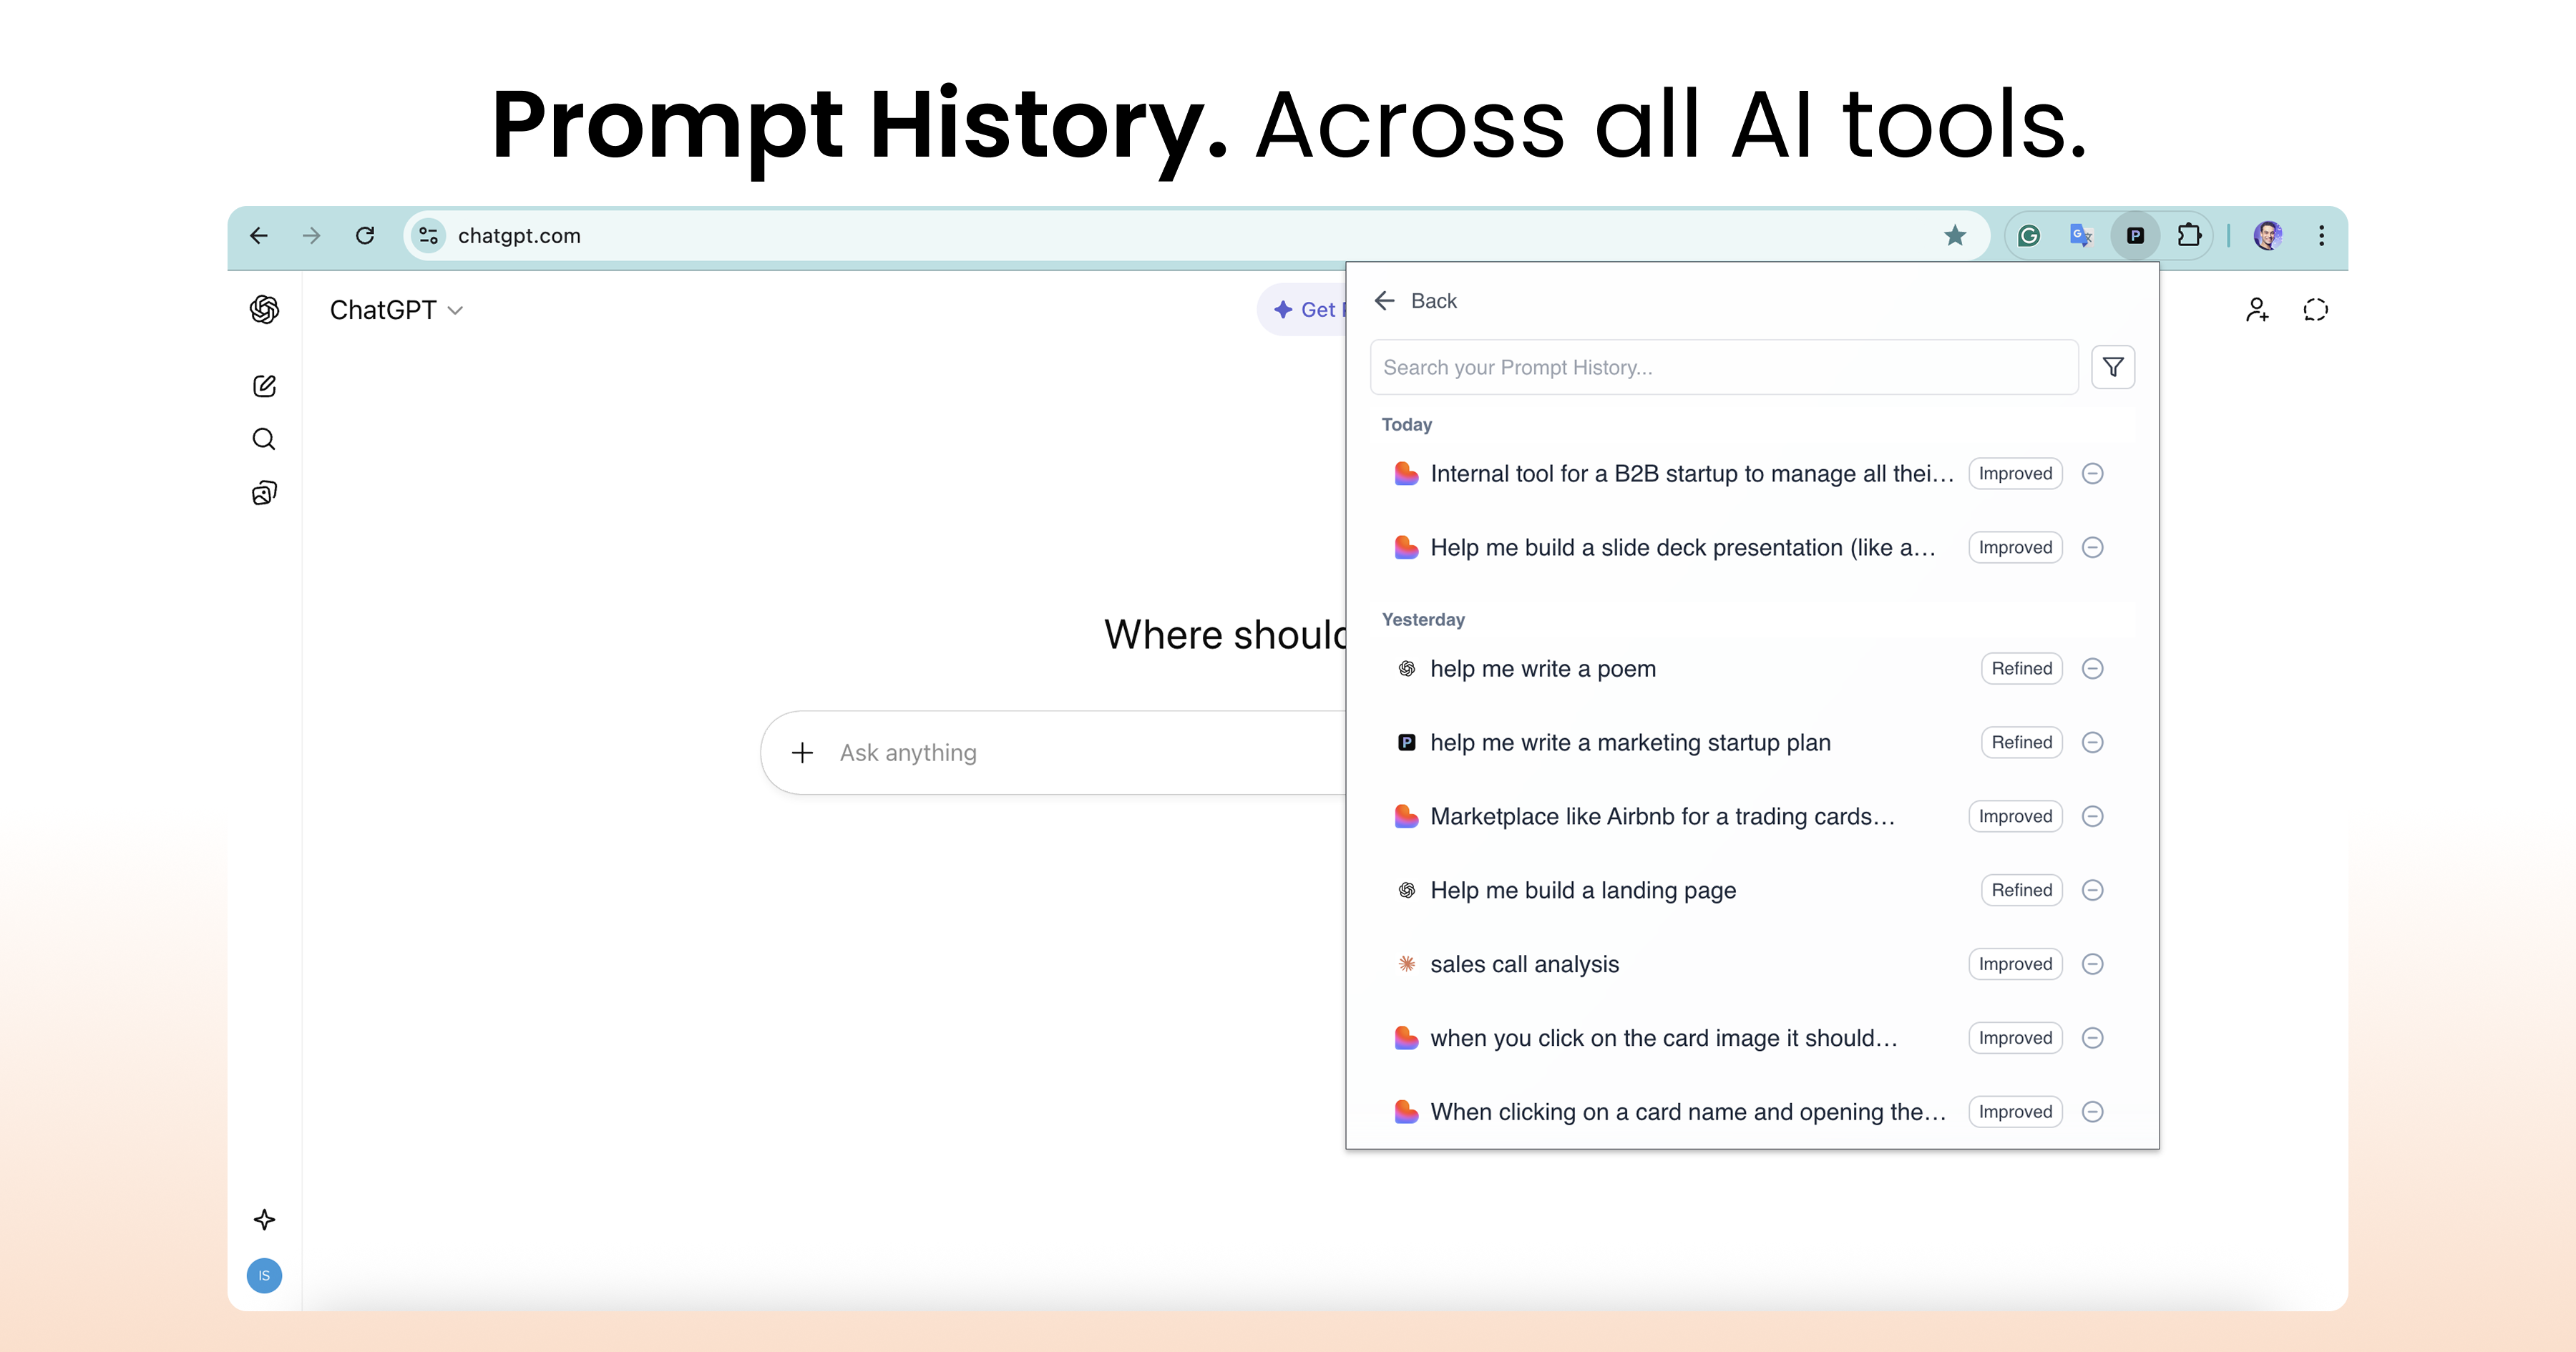This screenshot has width=2576, height=1352.
Task: Open the image library icon in the sidebar
Action: point(263,491)
